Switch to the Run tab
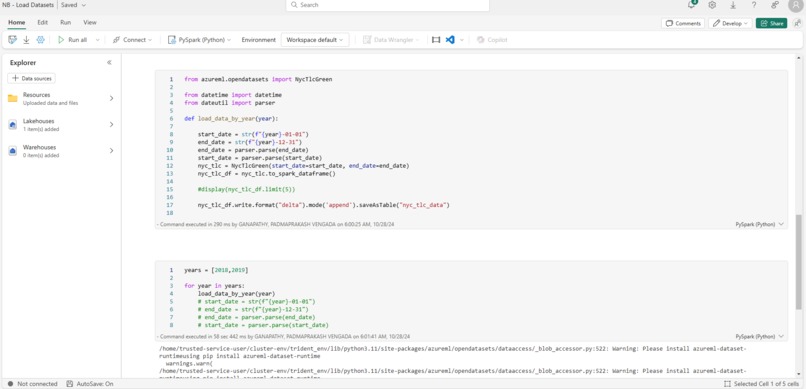 tap(65, 23)
